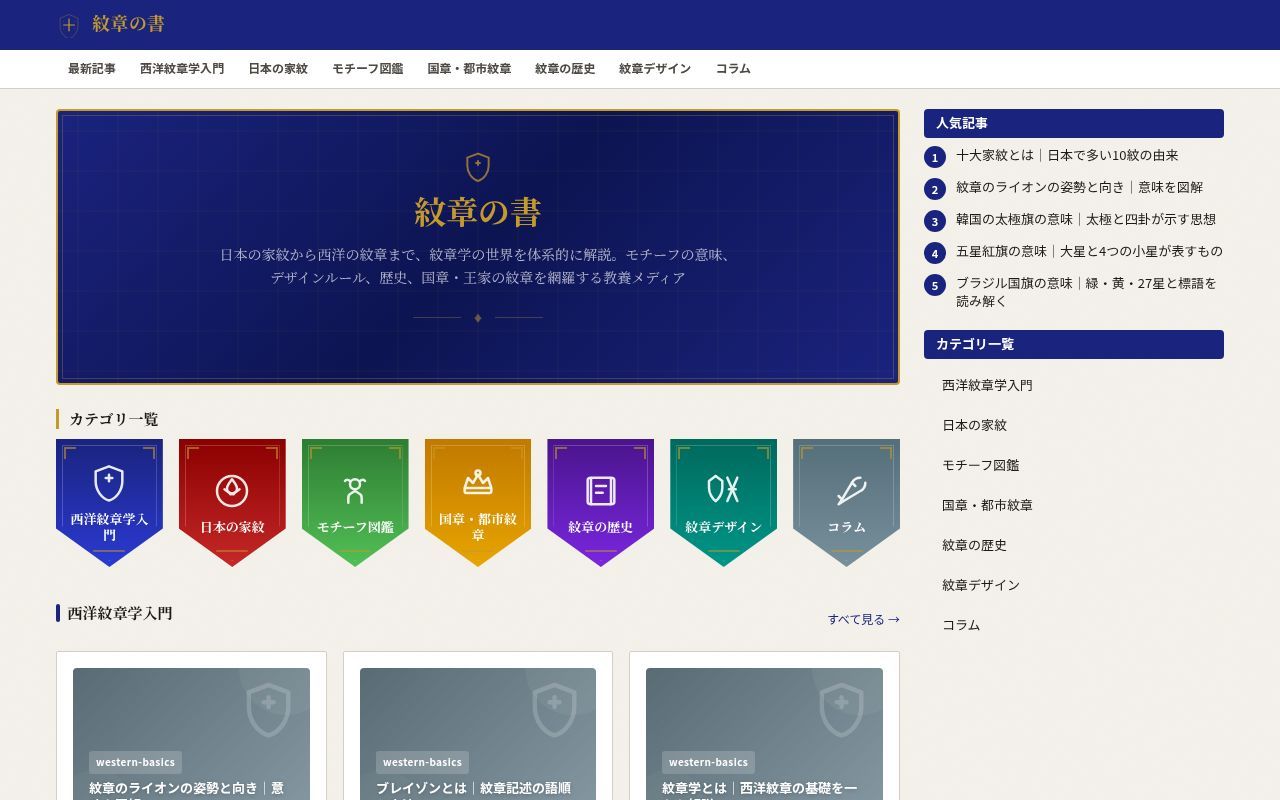Image resolution: width=1280 pixels, height=800 pixels.
Task: Click rank 4 badge in 人気記事
Action: (x=935, y=253)
